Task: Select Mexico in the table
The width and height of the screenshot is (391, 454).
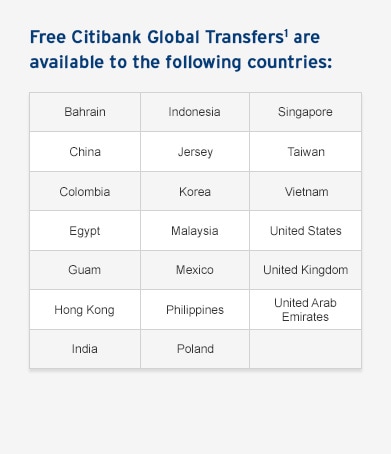Action: [195, 270]
